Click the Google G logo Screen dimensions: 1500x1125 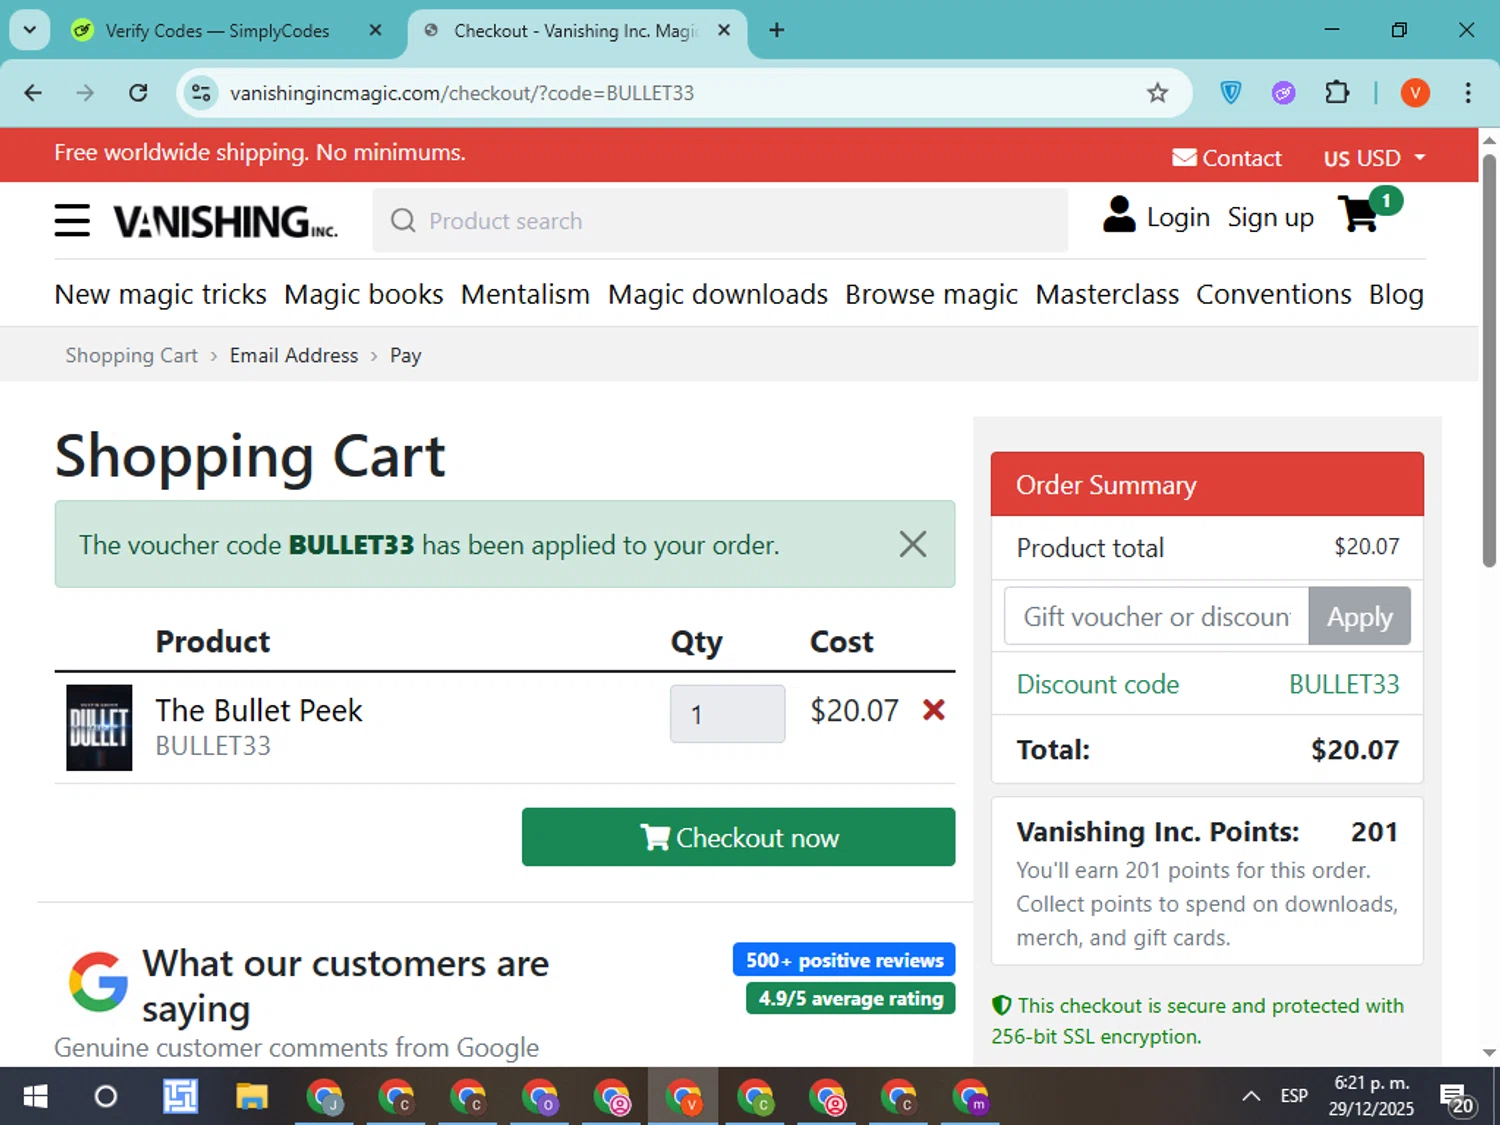point(98,981)
